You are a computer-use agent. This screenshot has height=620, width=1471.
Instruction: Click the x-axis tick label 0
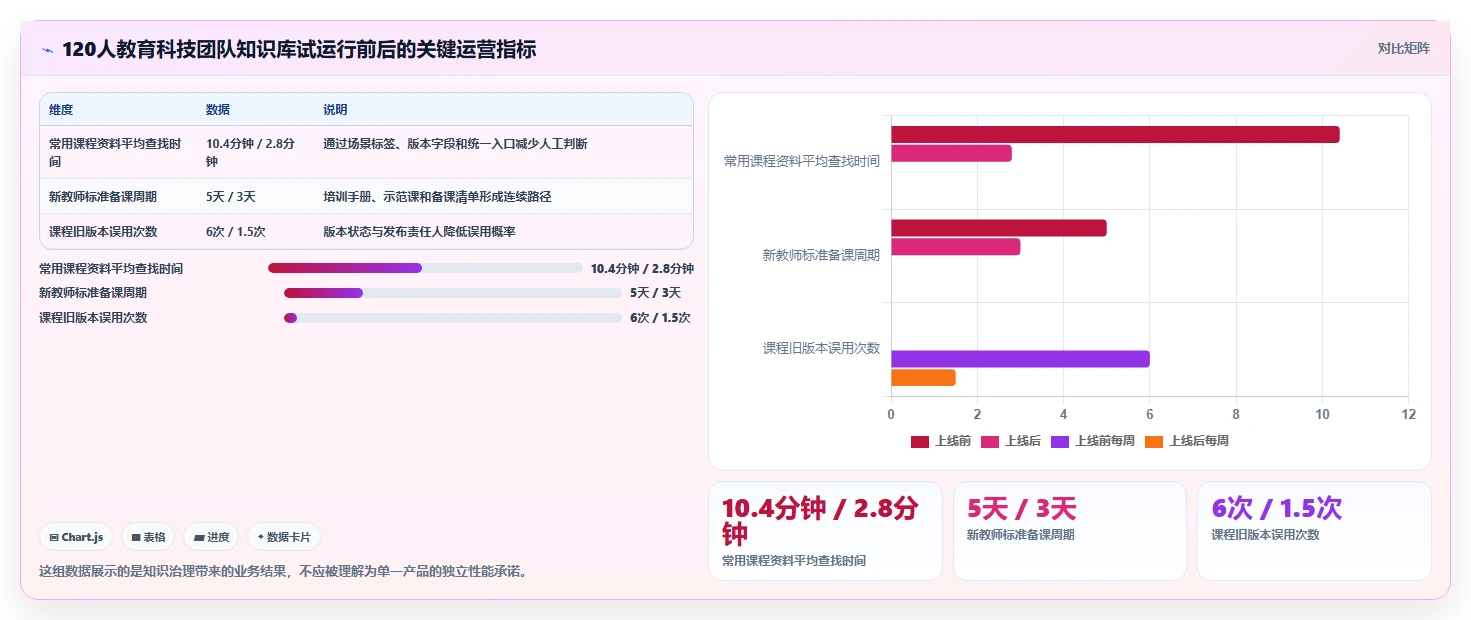[x=891, y=414]
